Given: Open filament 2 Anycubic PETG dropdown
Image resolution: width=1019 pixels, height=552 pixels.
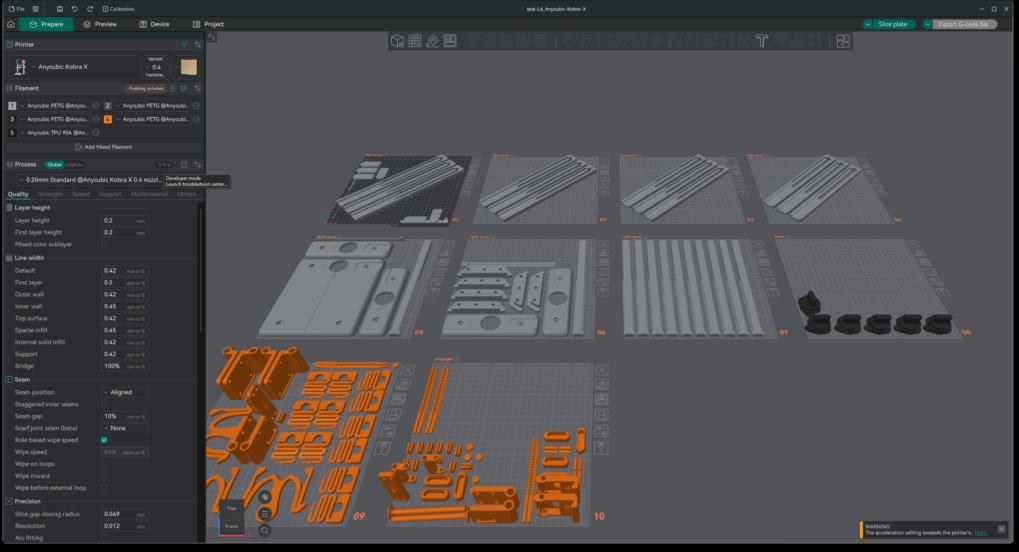Looking at the screenshot, I should [153, 105].
